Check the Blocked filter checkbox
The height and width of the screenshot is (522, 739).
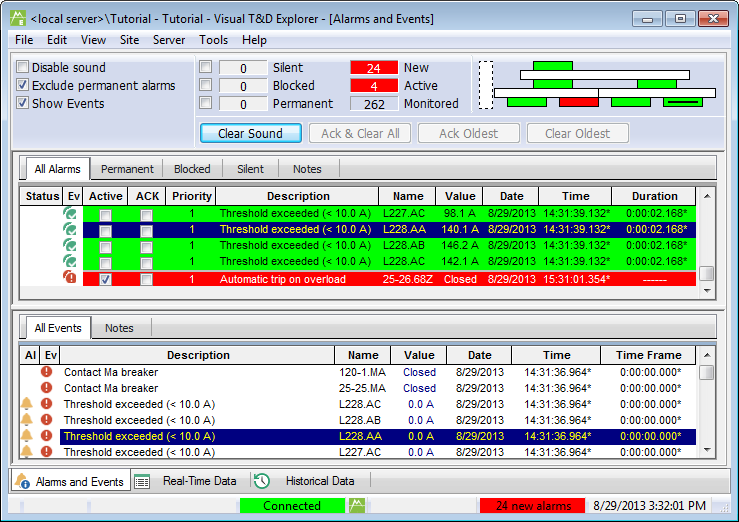click(205, 85)
